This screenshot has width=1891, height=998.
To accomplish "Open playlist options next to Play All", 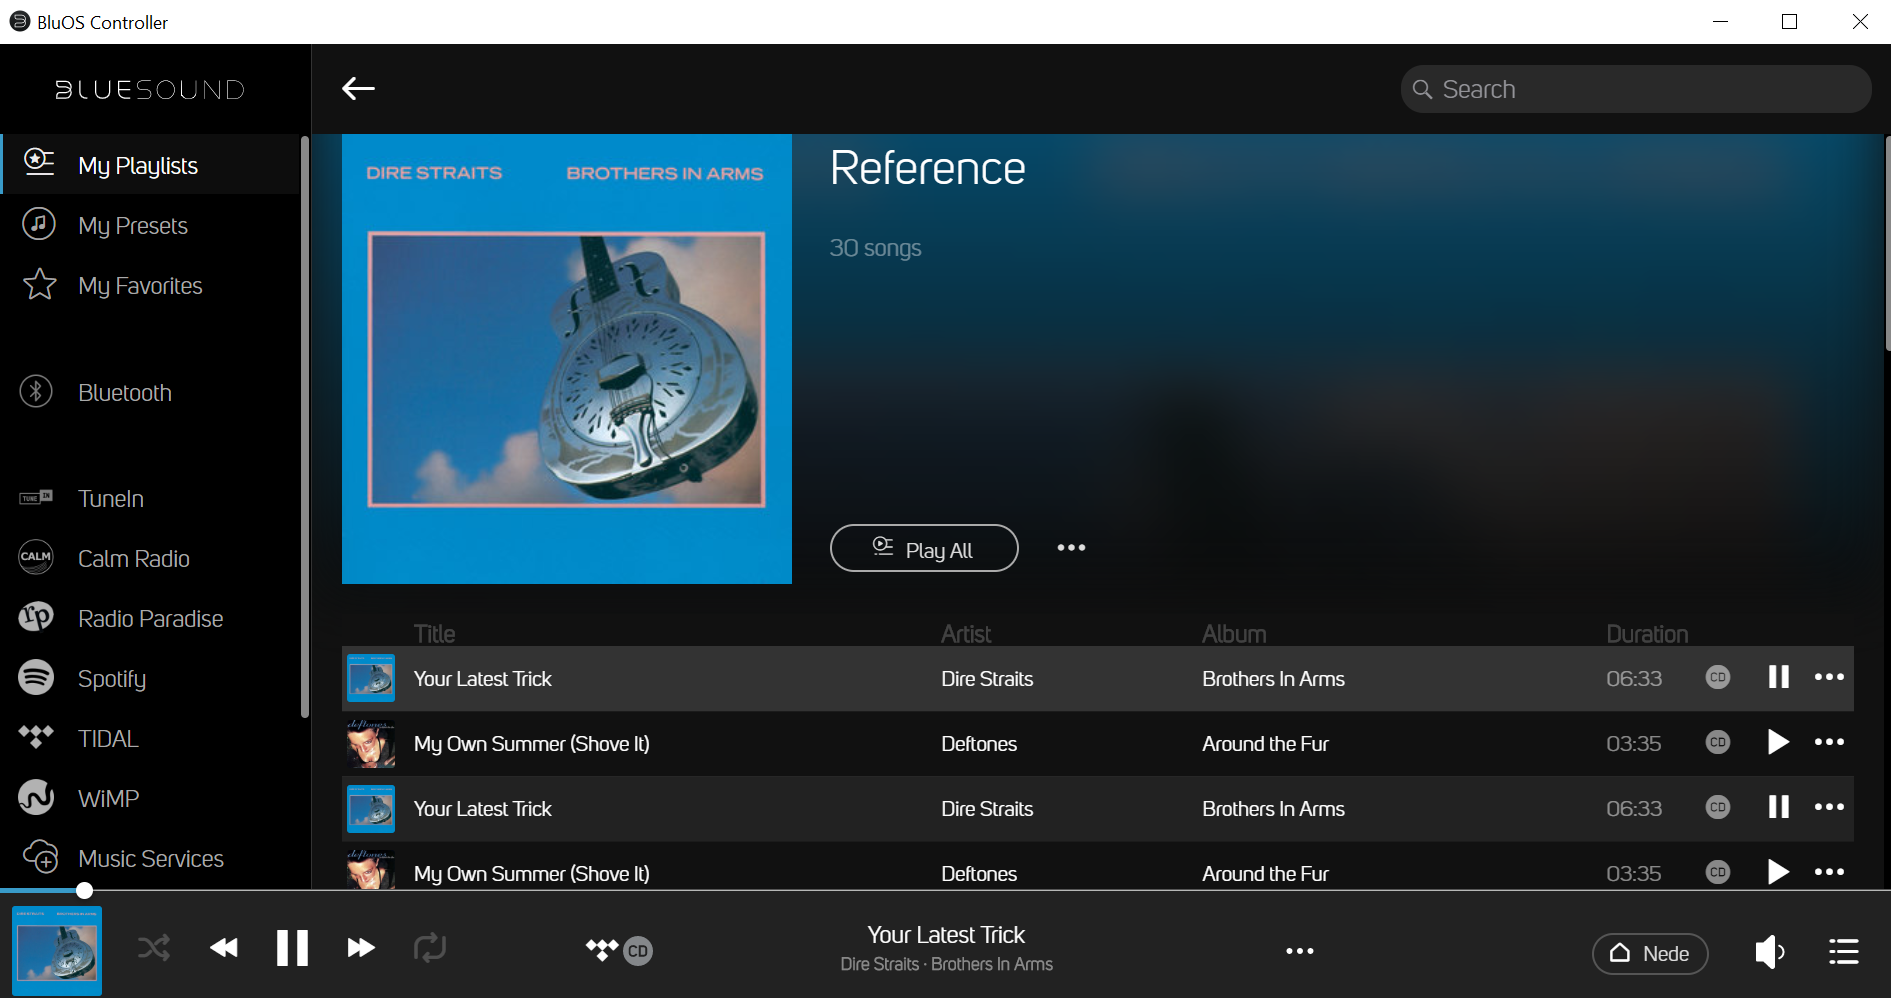I will click(1071, 548).
